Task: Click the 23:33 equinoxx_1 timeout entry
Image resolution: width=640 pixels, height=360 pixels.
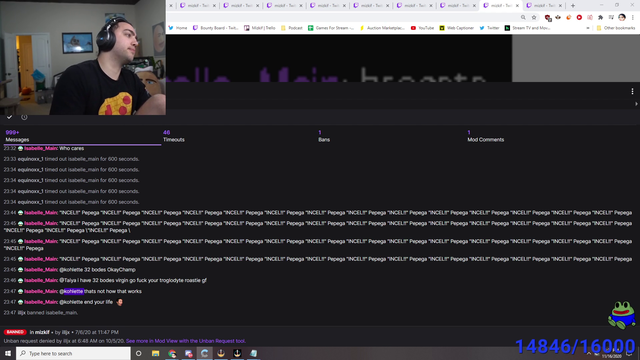Action: click(x=71, y=159)
